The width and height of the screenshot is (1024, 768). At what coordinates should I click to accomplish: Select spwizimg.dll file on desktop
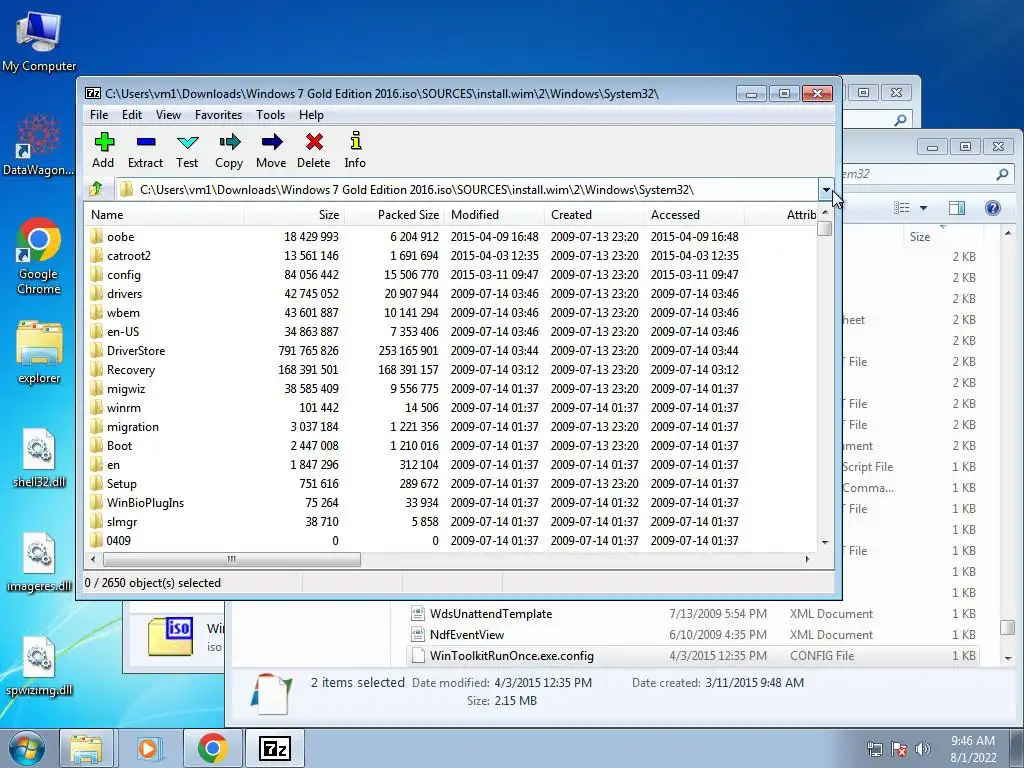[x=39, y=667]
